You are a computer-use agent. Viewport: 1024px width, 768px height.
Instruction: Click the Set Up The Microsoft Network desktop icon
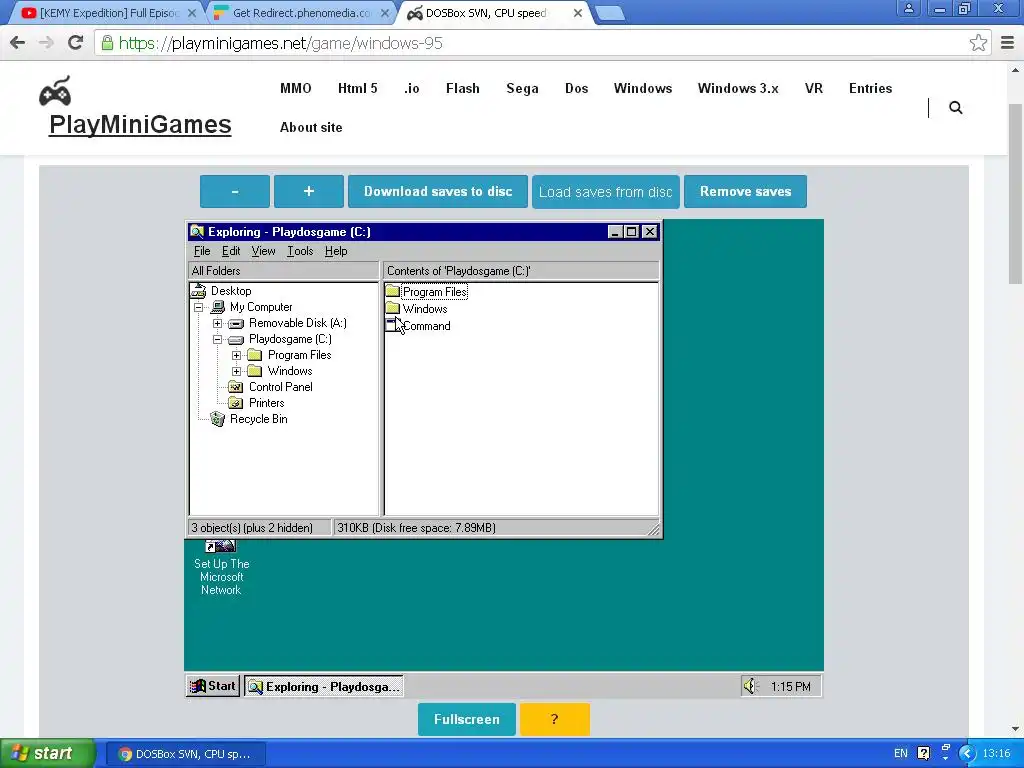coord(221,546)
